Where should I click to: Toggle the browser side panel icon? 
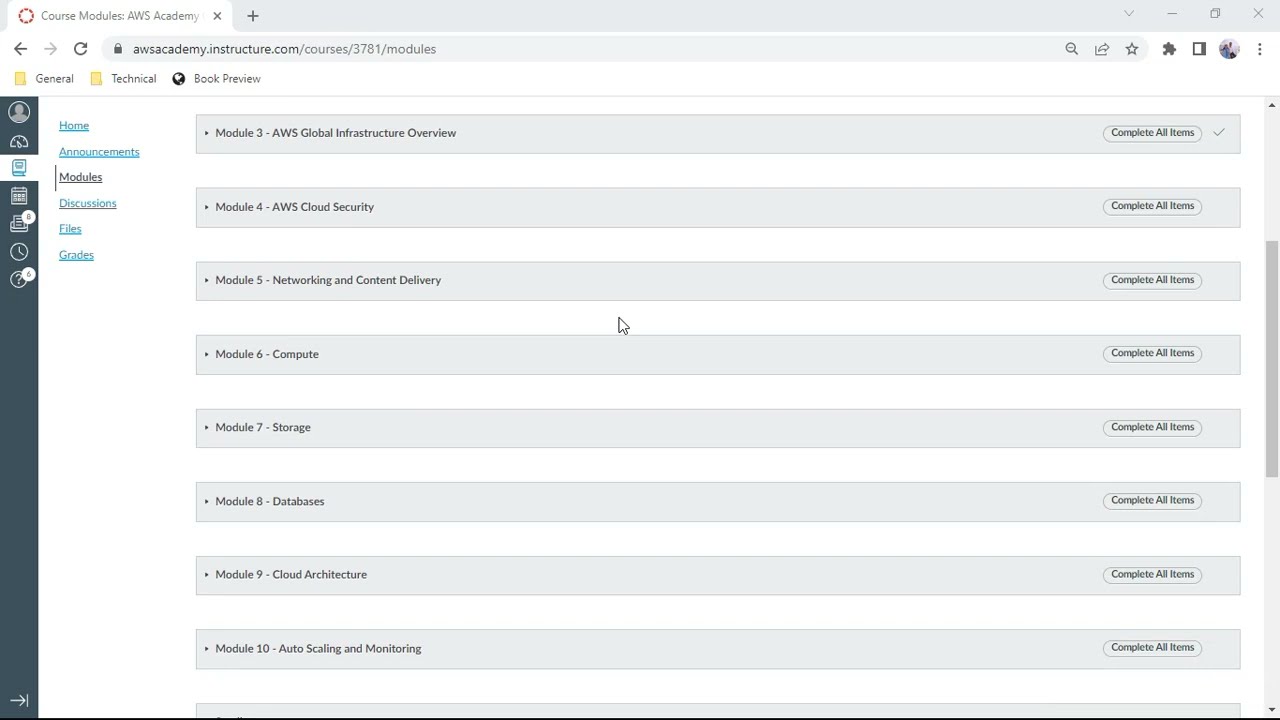pyautogui.click(x=1199, y=49)
